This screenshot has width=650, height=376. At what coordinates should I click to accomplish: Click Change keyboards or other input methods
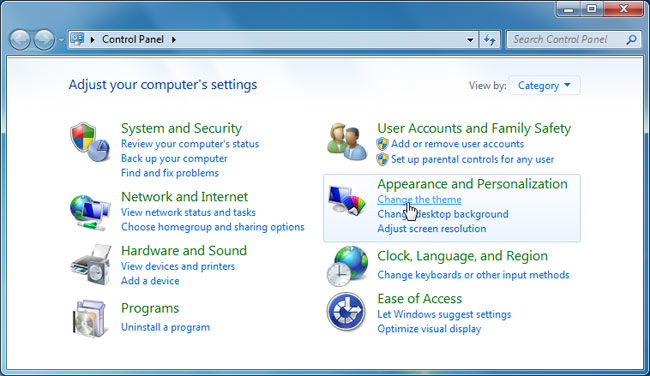tap(473, 275)
